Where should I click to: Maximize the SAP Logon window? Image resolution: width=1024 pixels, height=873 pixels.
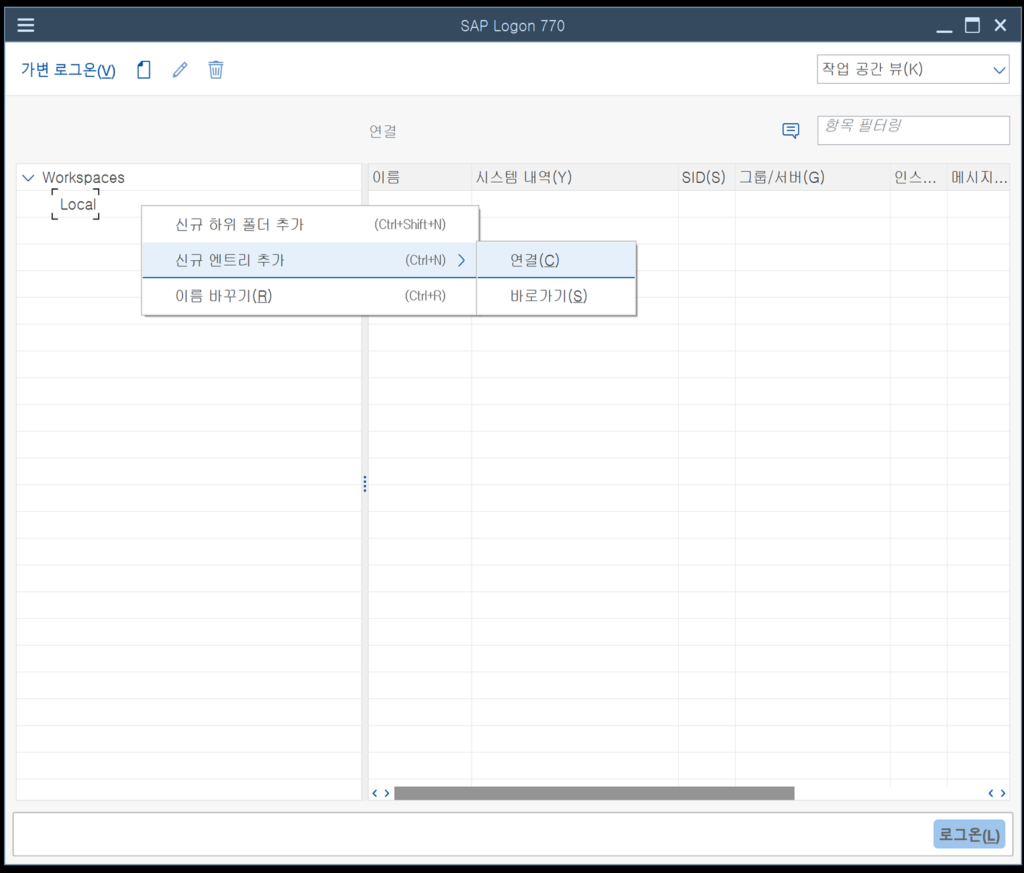[x=972, y=25]
